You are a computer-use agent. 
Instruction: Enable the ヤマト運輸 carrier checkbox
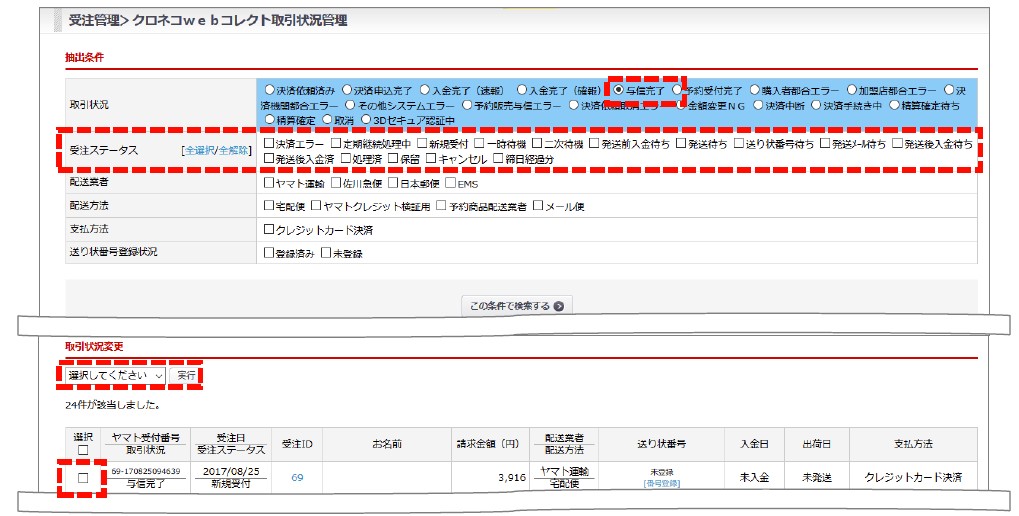(268, 183)
